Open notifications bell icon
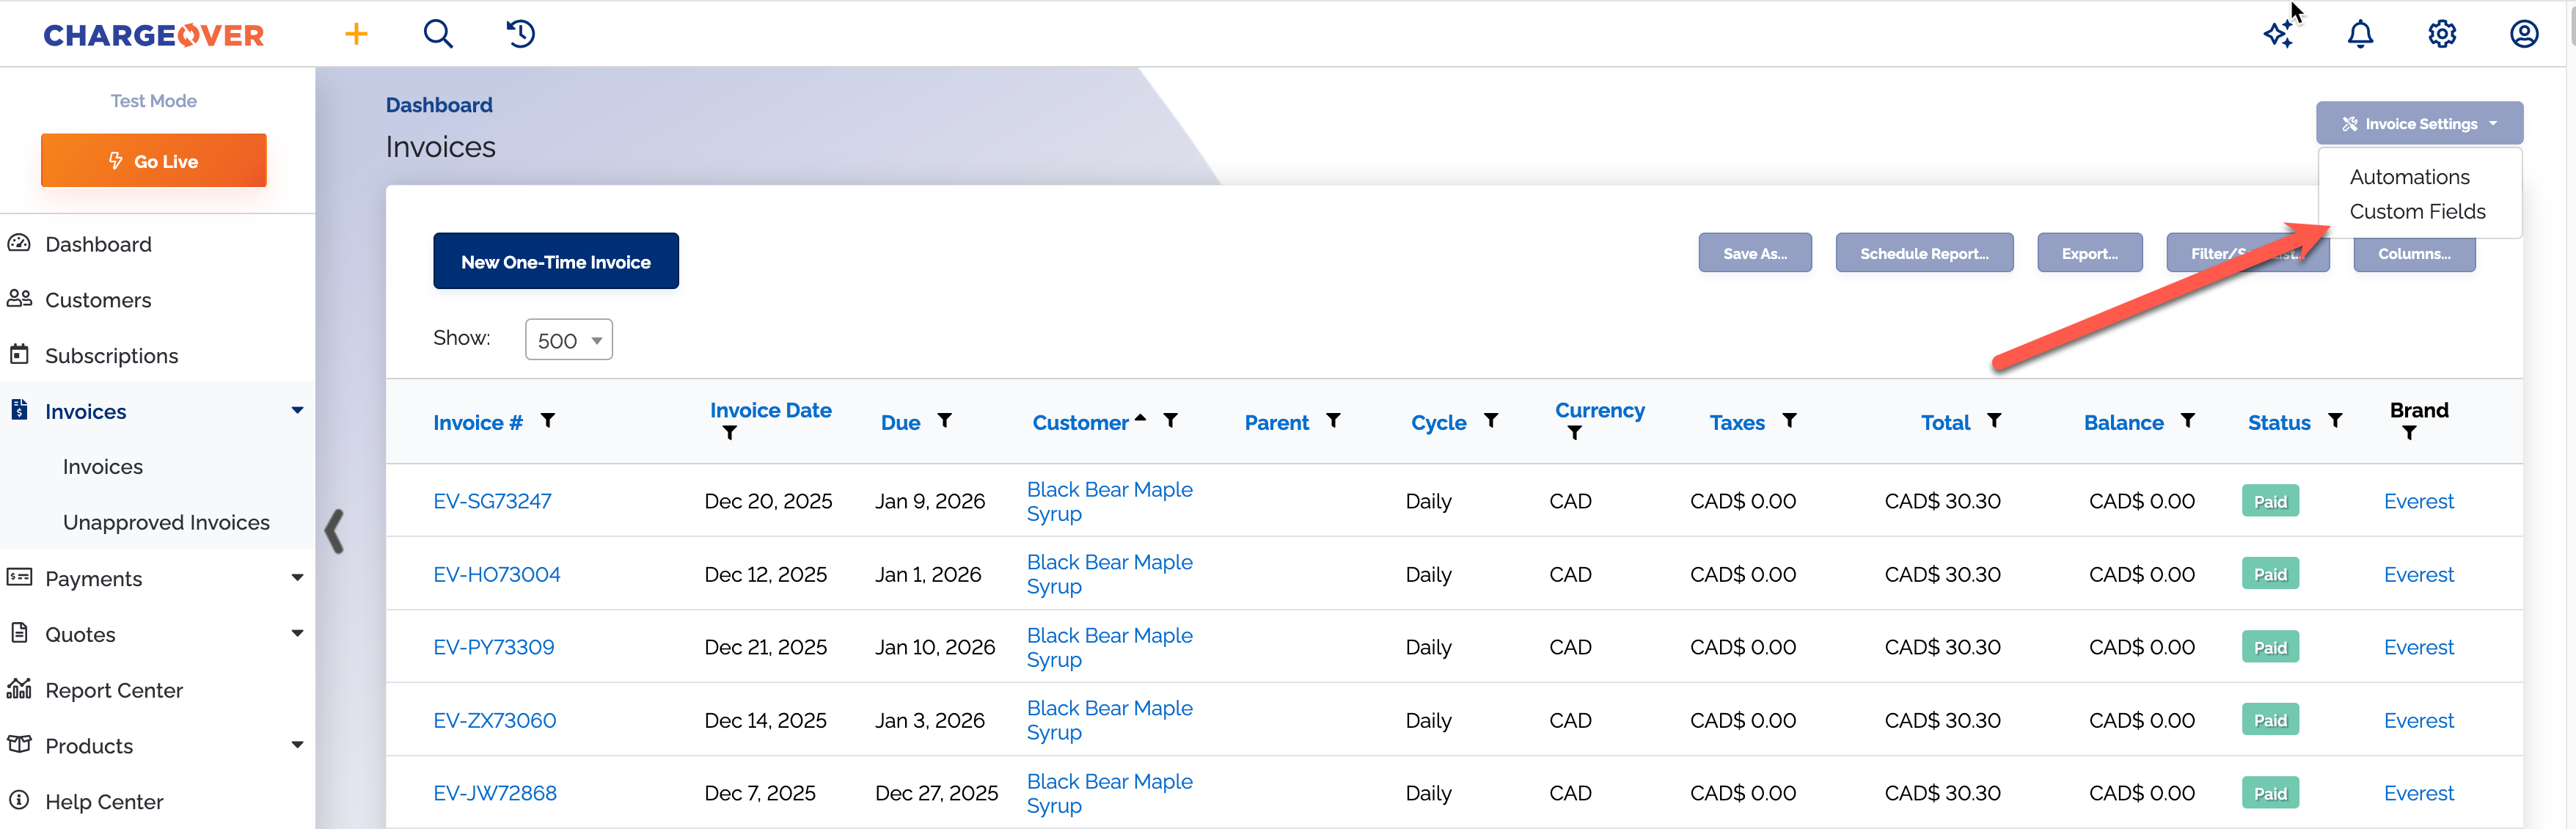Viewport: 2576px width, 829px height. 2360,34
